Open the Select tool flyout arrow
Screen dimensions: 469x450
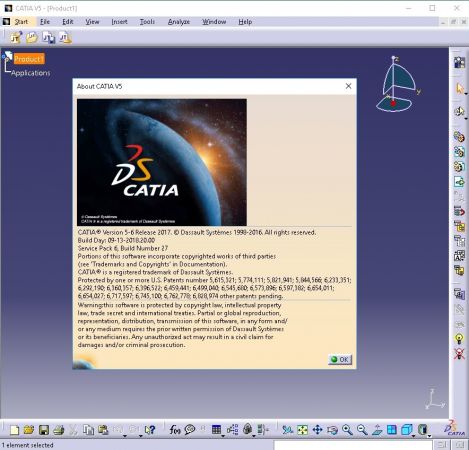(466, 94)
